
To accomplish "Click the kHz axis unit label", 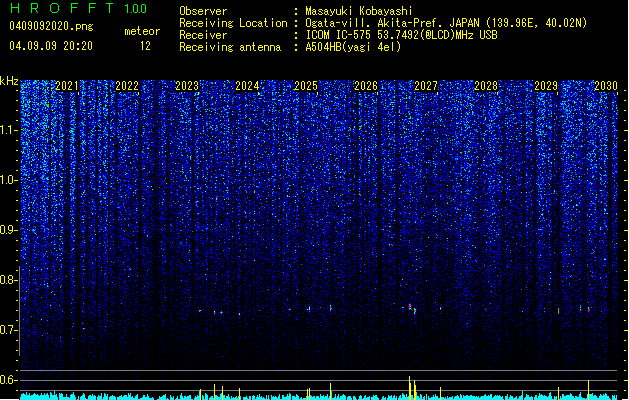I will pos(9,81).
